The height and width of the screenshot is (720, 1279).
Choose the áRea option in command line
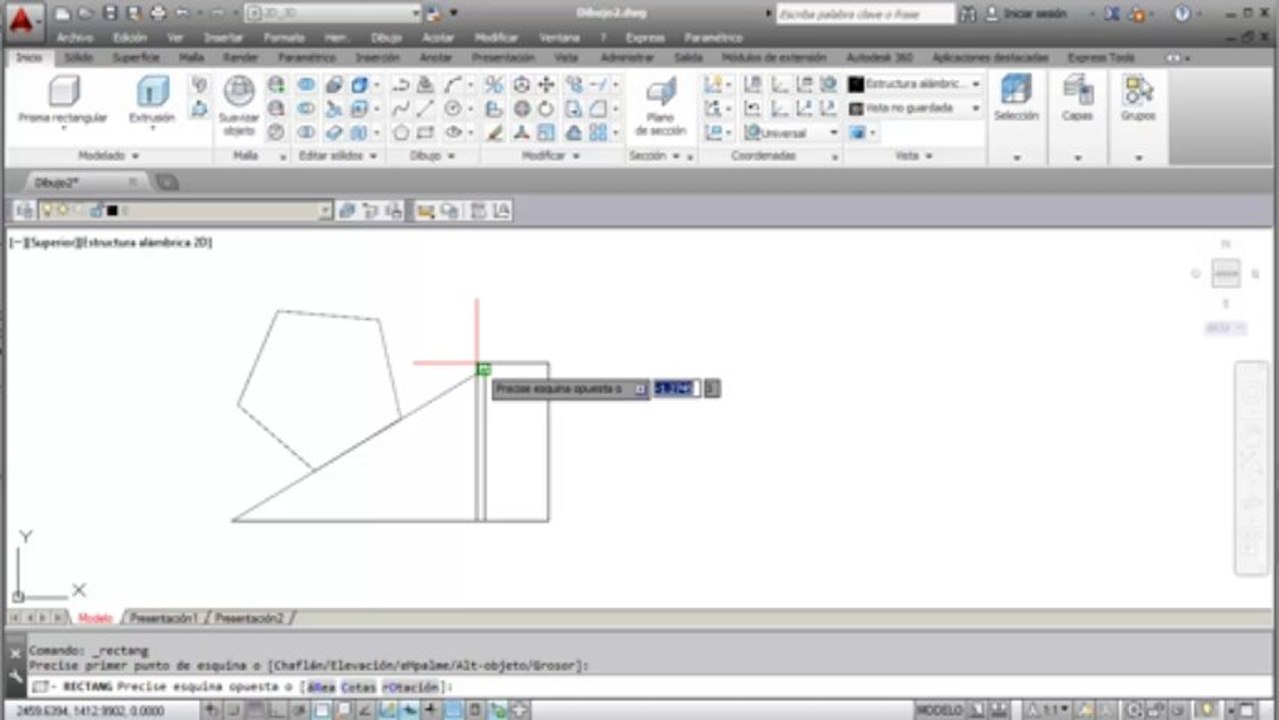click(x=320, y=687)
